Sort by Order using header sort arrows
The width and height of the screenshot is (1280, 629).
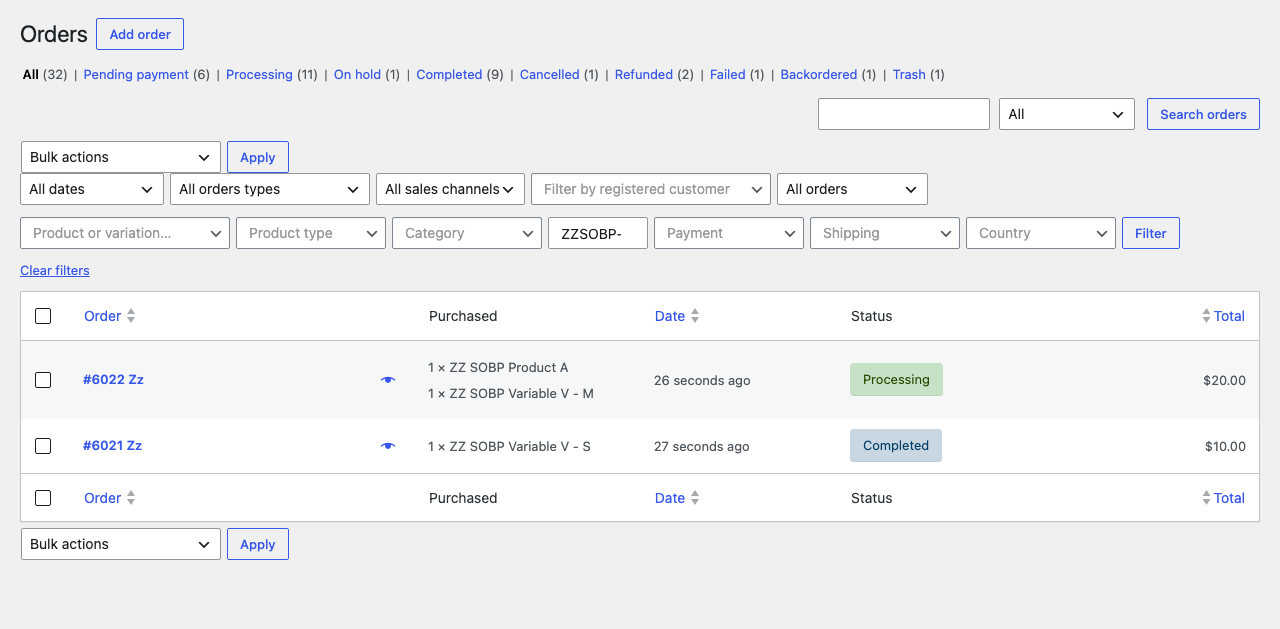[x=131, y=316]
